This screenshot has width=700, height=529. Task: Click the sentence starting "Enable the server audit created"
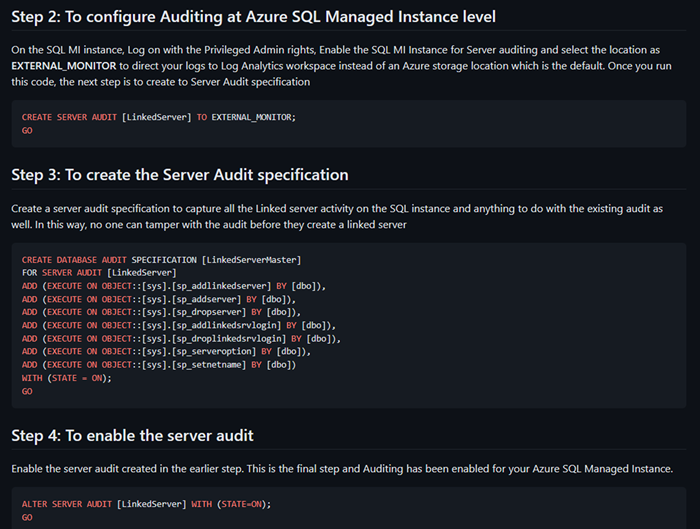(x=128, y=469)
